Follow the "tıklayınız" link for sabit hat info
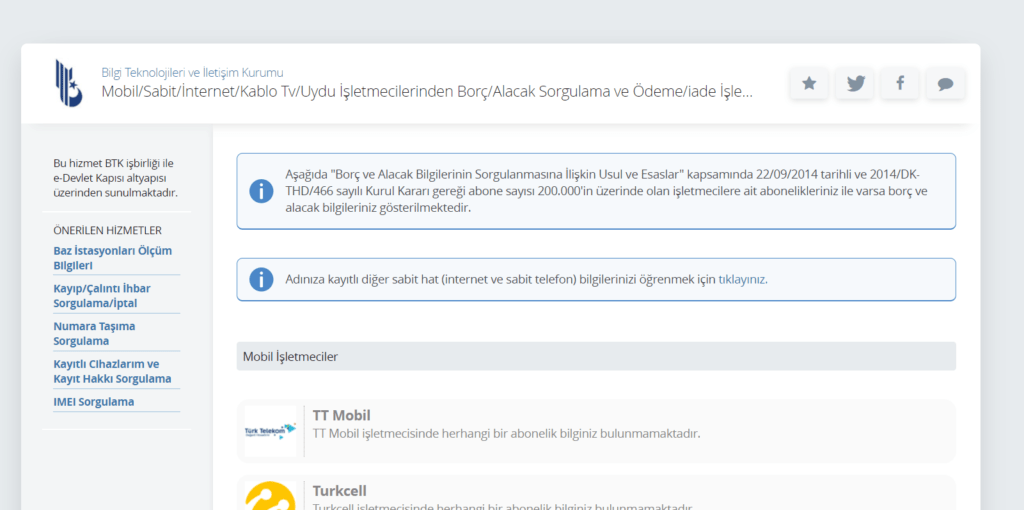The width and height of the screenshot is (1024, 510). [x=742, y=280]
